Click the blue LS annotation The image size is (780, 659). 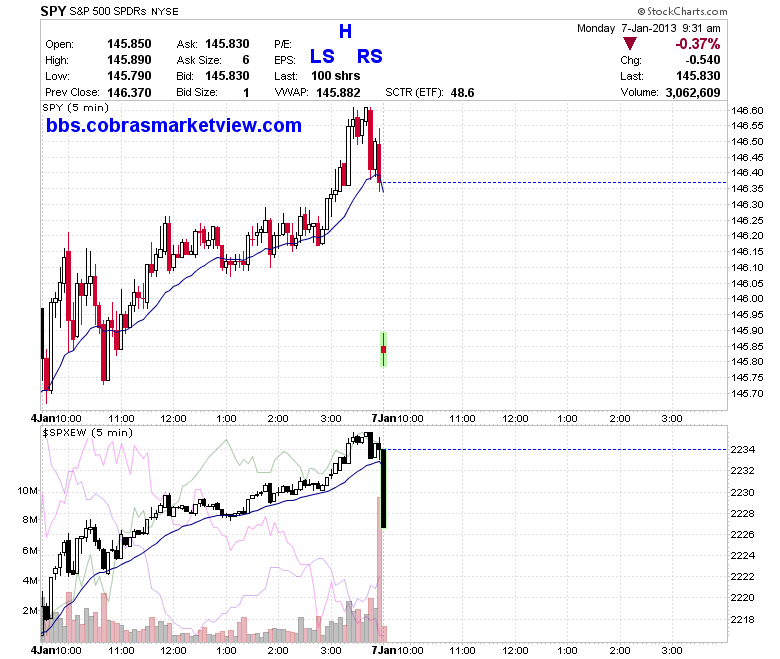pos(322,56)
